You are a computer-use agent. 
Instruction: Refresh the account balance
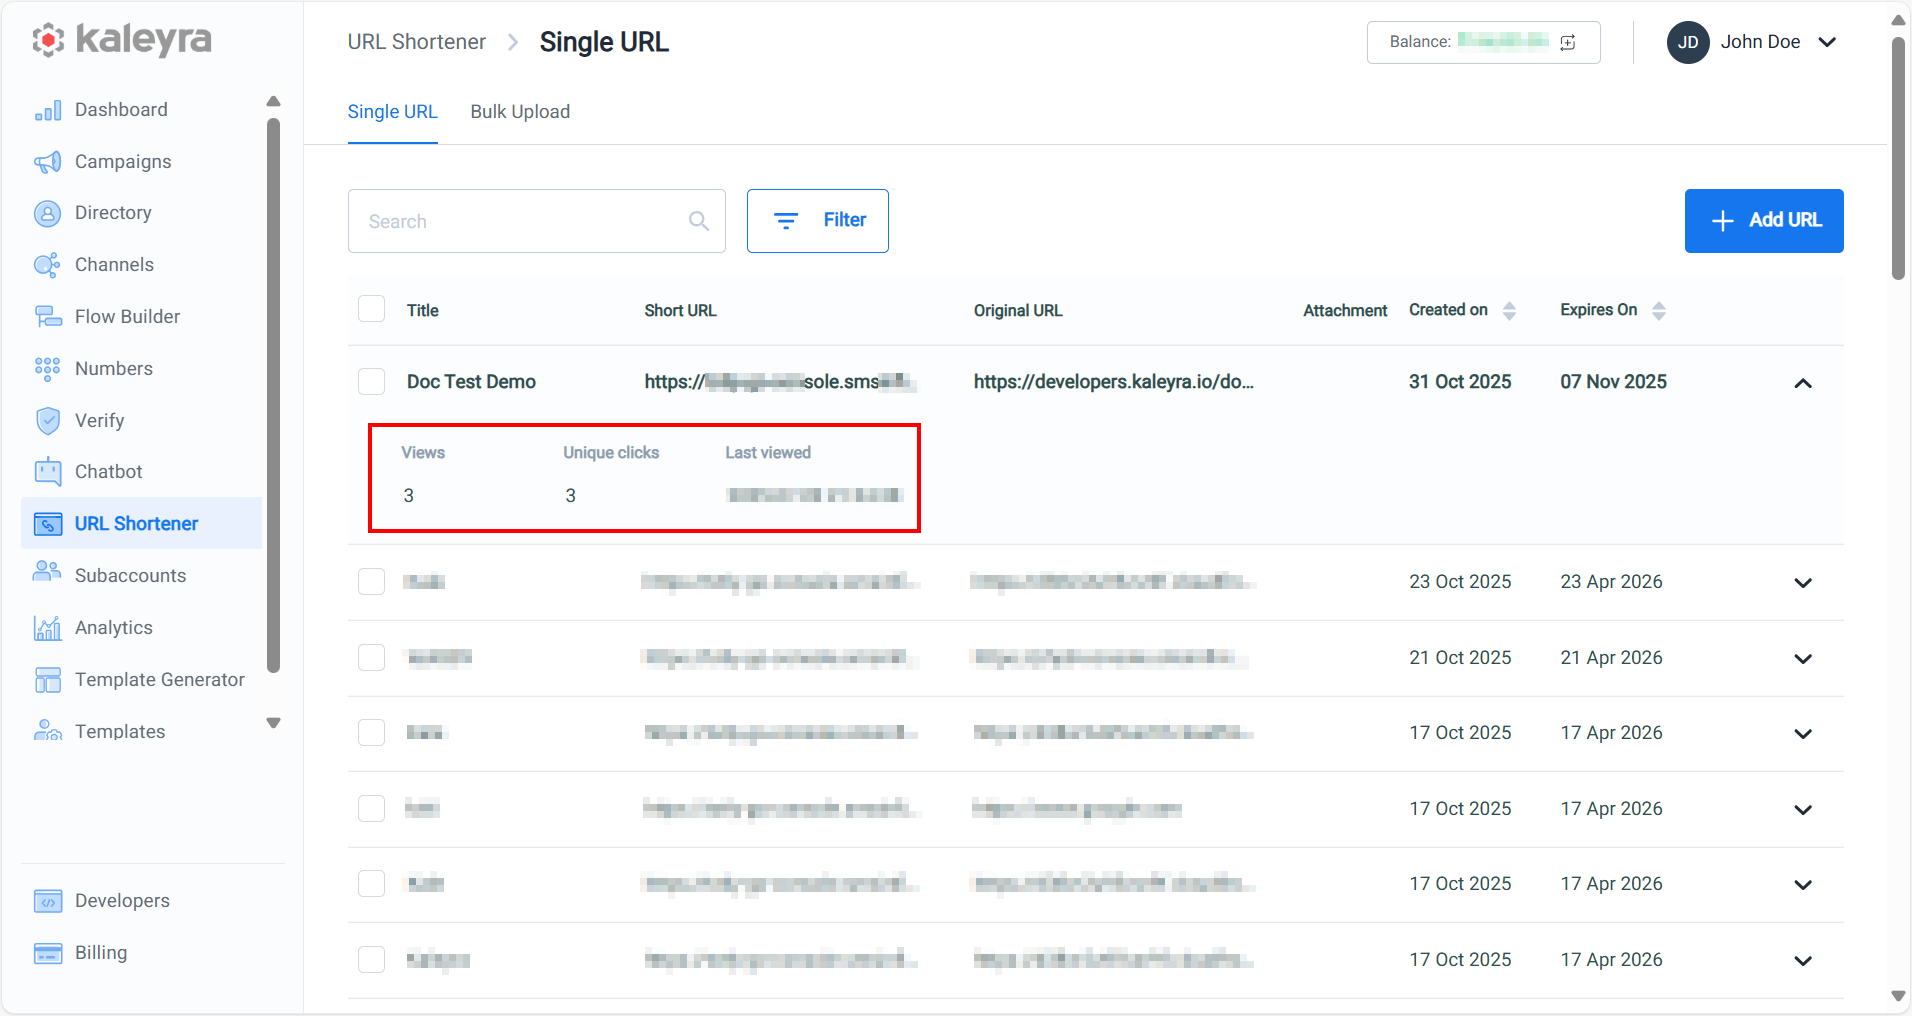pos(1568,42)
